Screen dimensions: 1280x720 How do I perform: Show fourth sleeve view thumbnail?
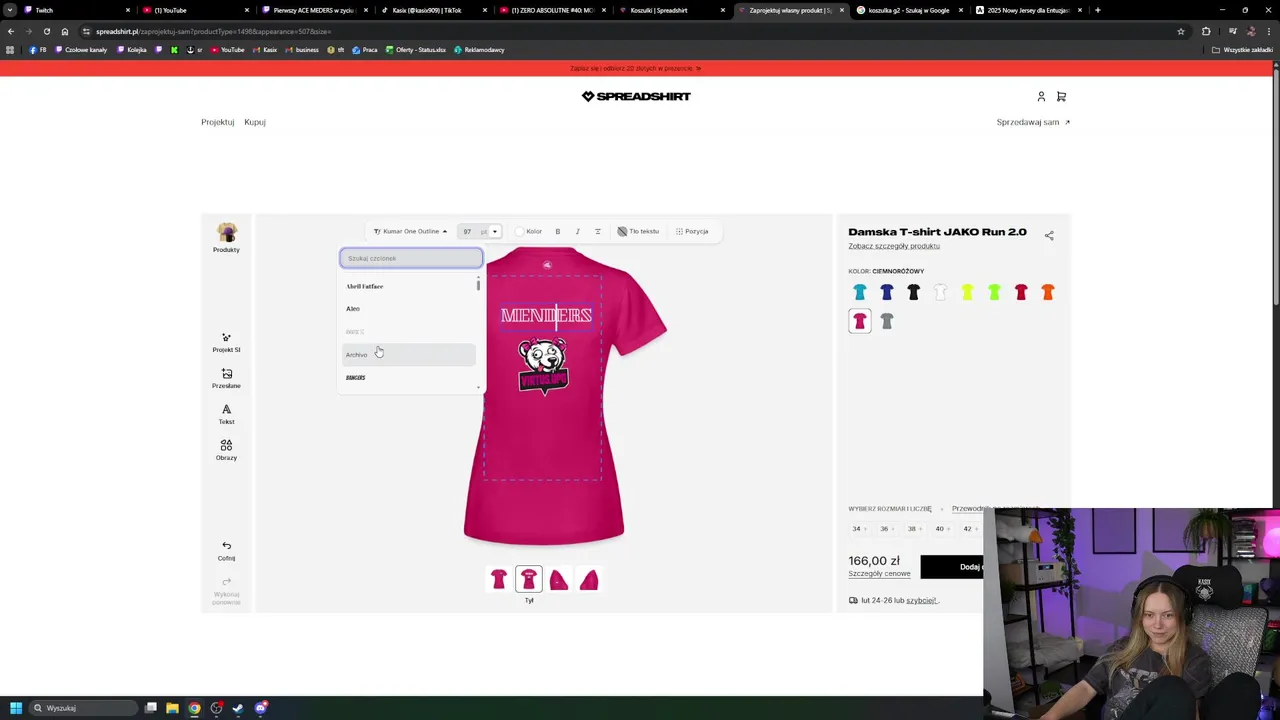click(x=589, y=579)
